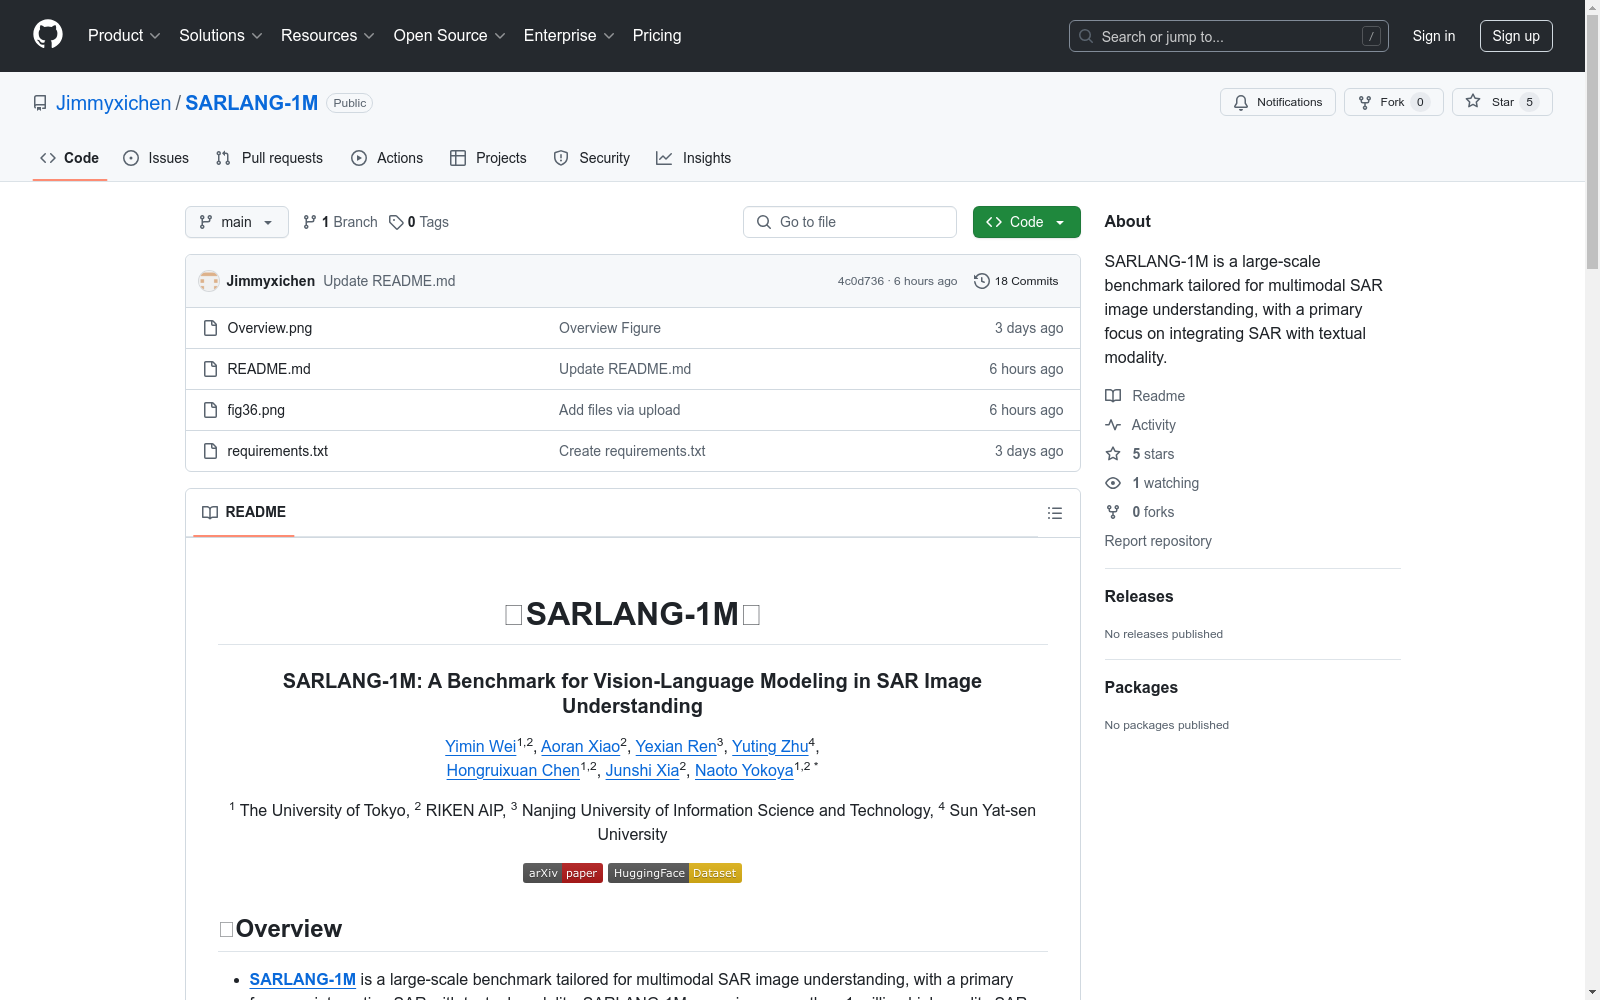1600x1000 pixels.
Task: Click the search magnifier in Go to file
Action: click(764, 222)
